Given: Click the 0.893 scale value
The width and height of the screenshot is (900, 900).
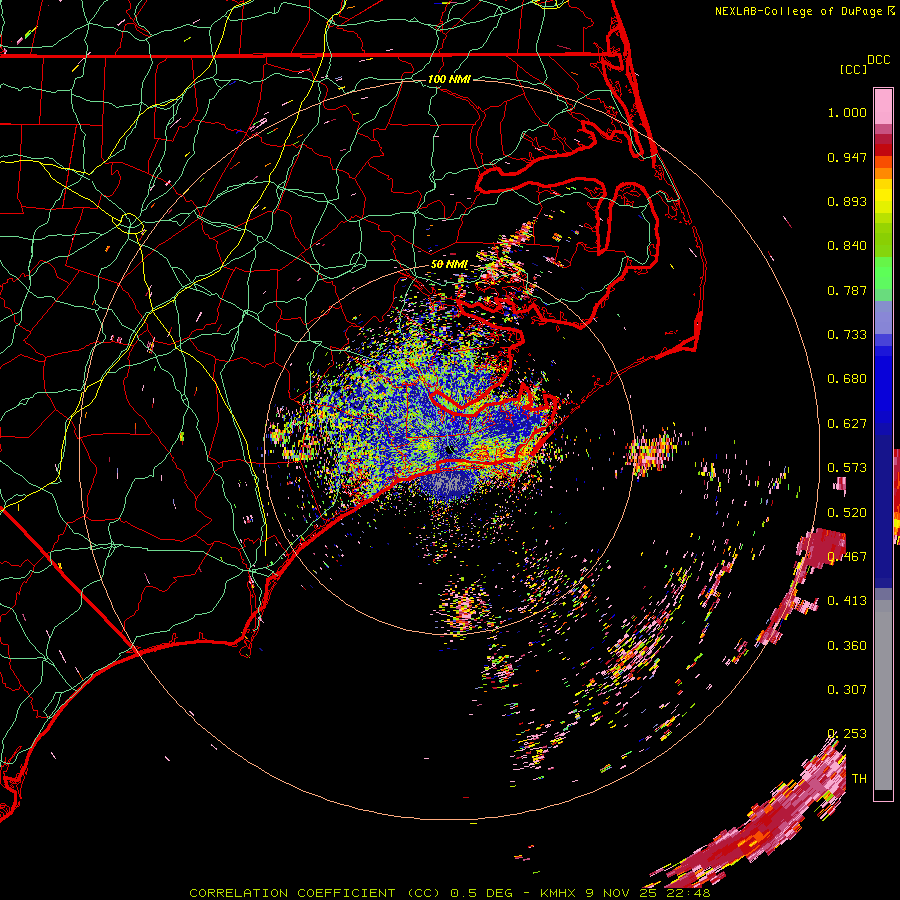Looking at the screenshot, I should coord(847,201).
